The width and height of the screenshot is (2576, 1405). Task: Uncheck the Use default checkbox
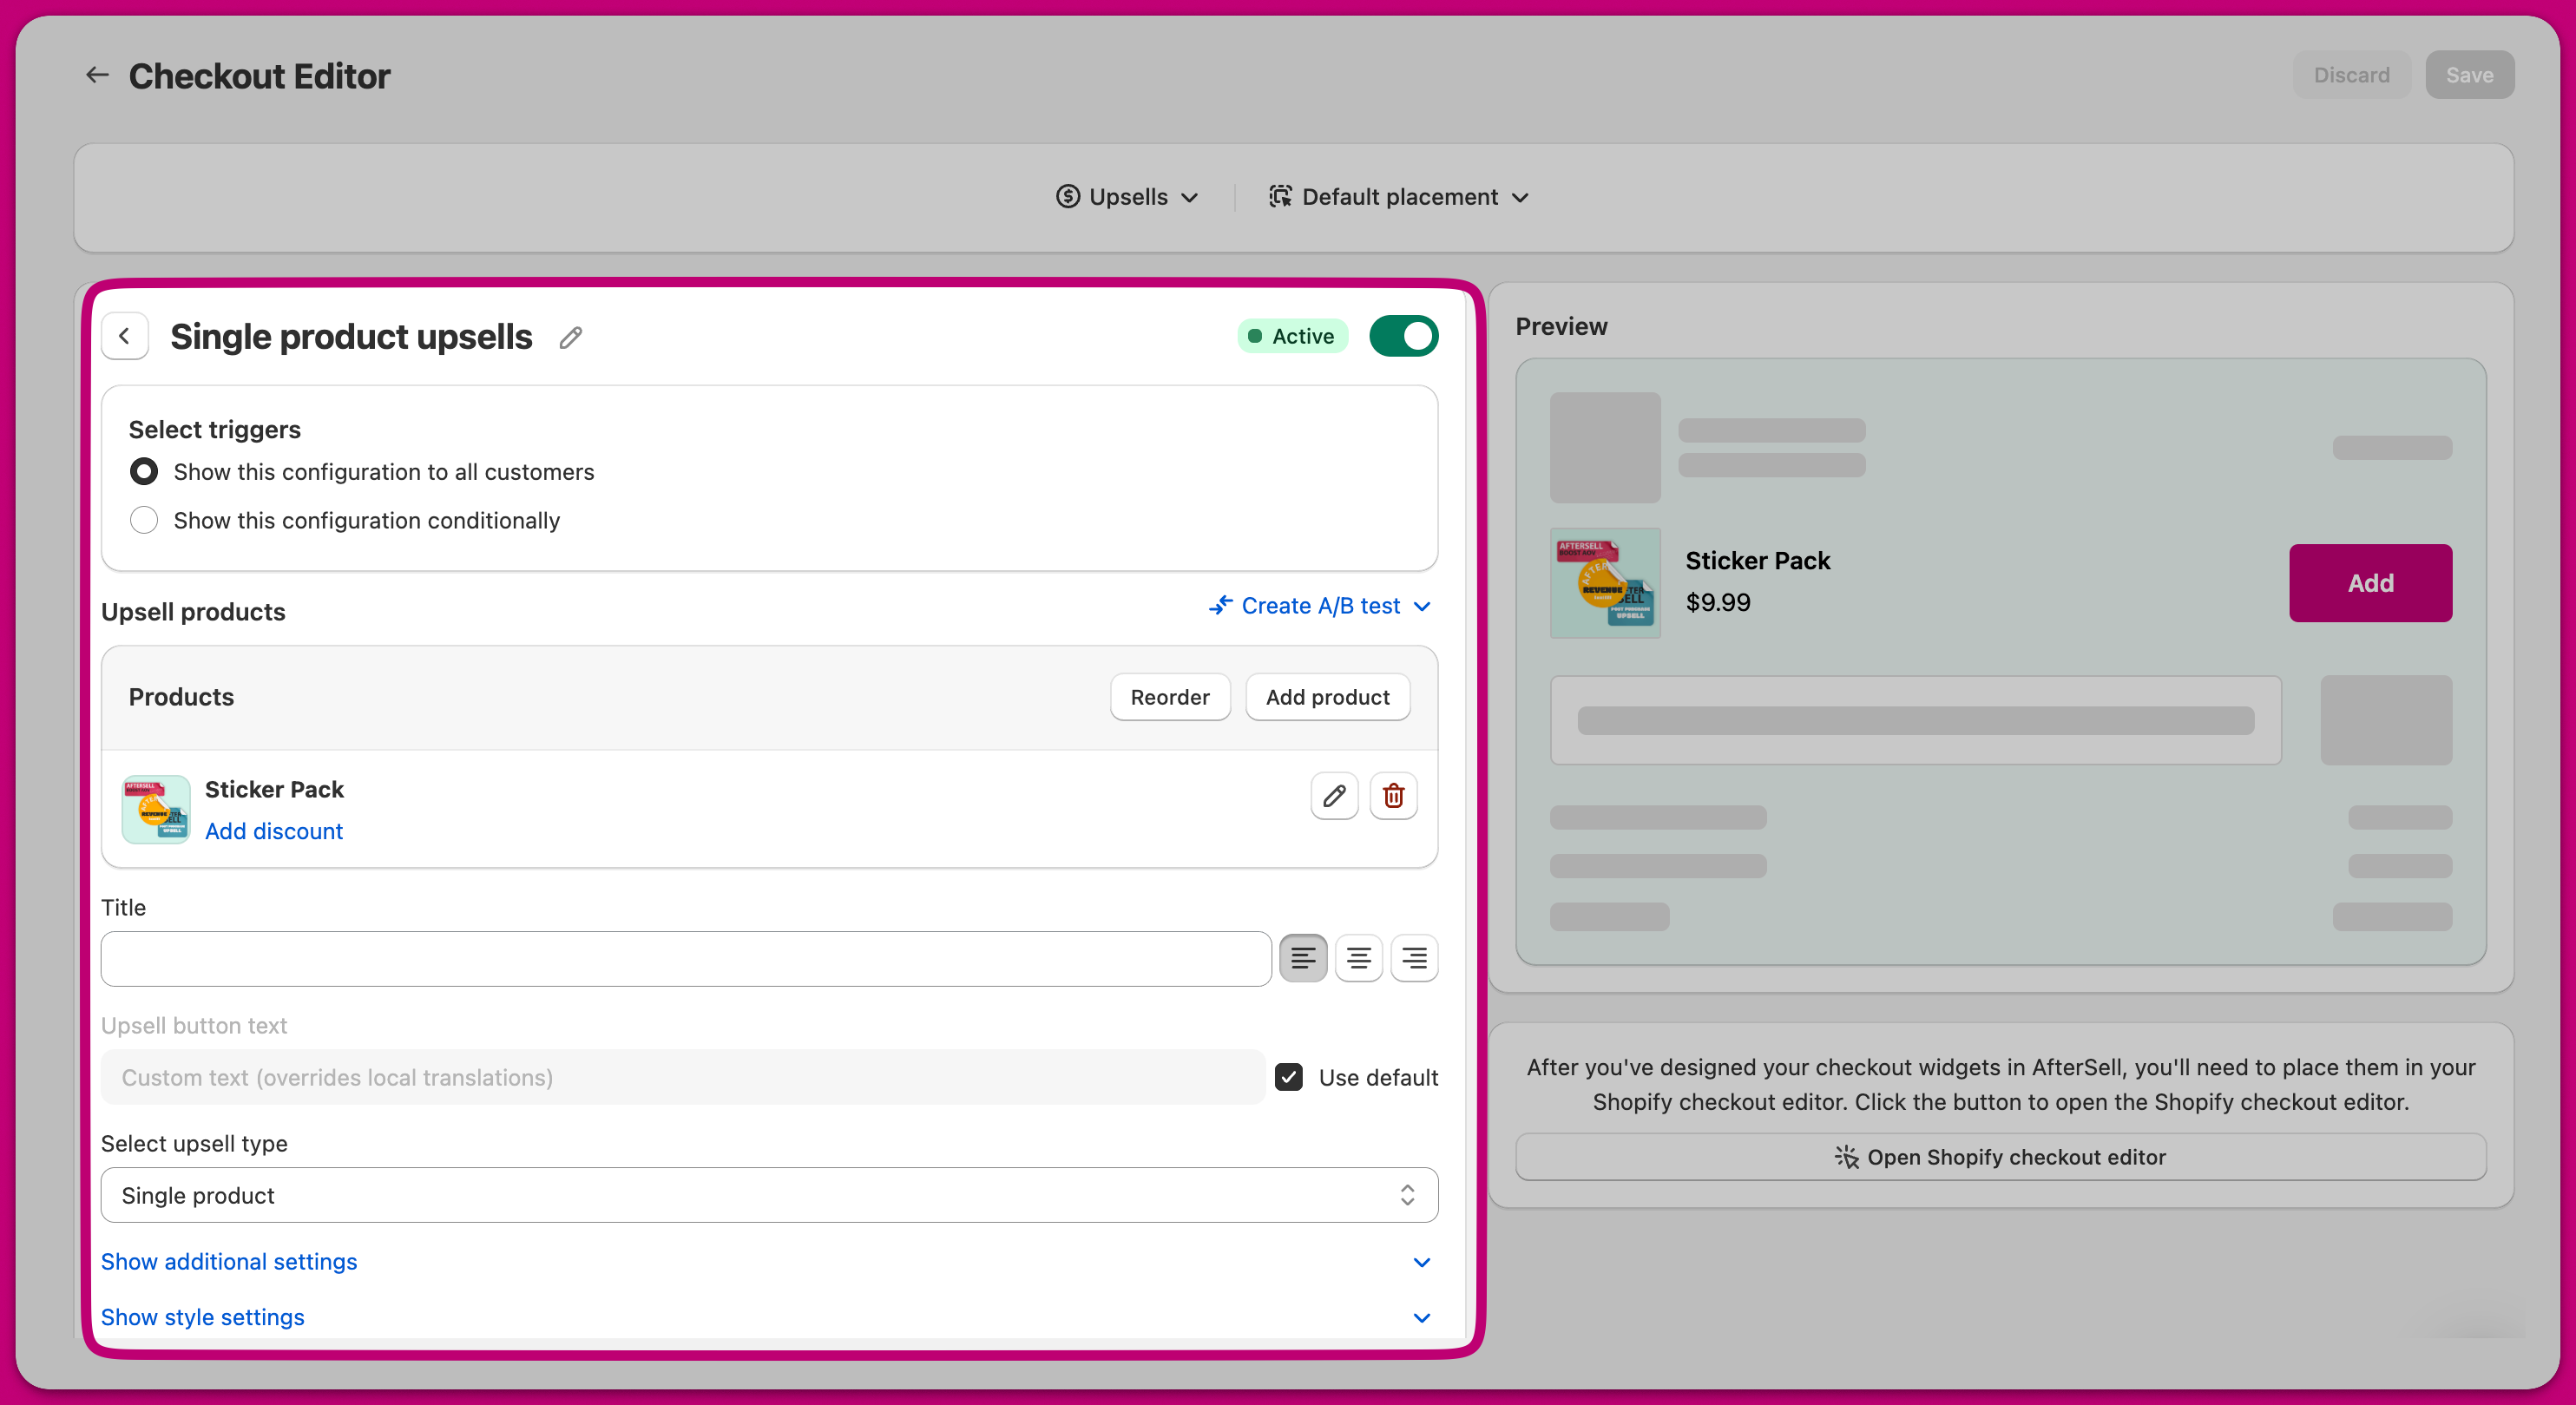[1288, 1077]
